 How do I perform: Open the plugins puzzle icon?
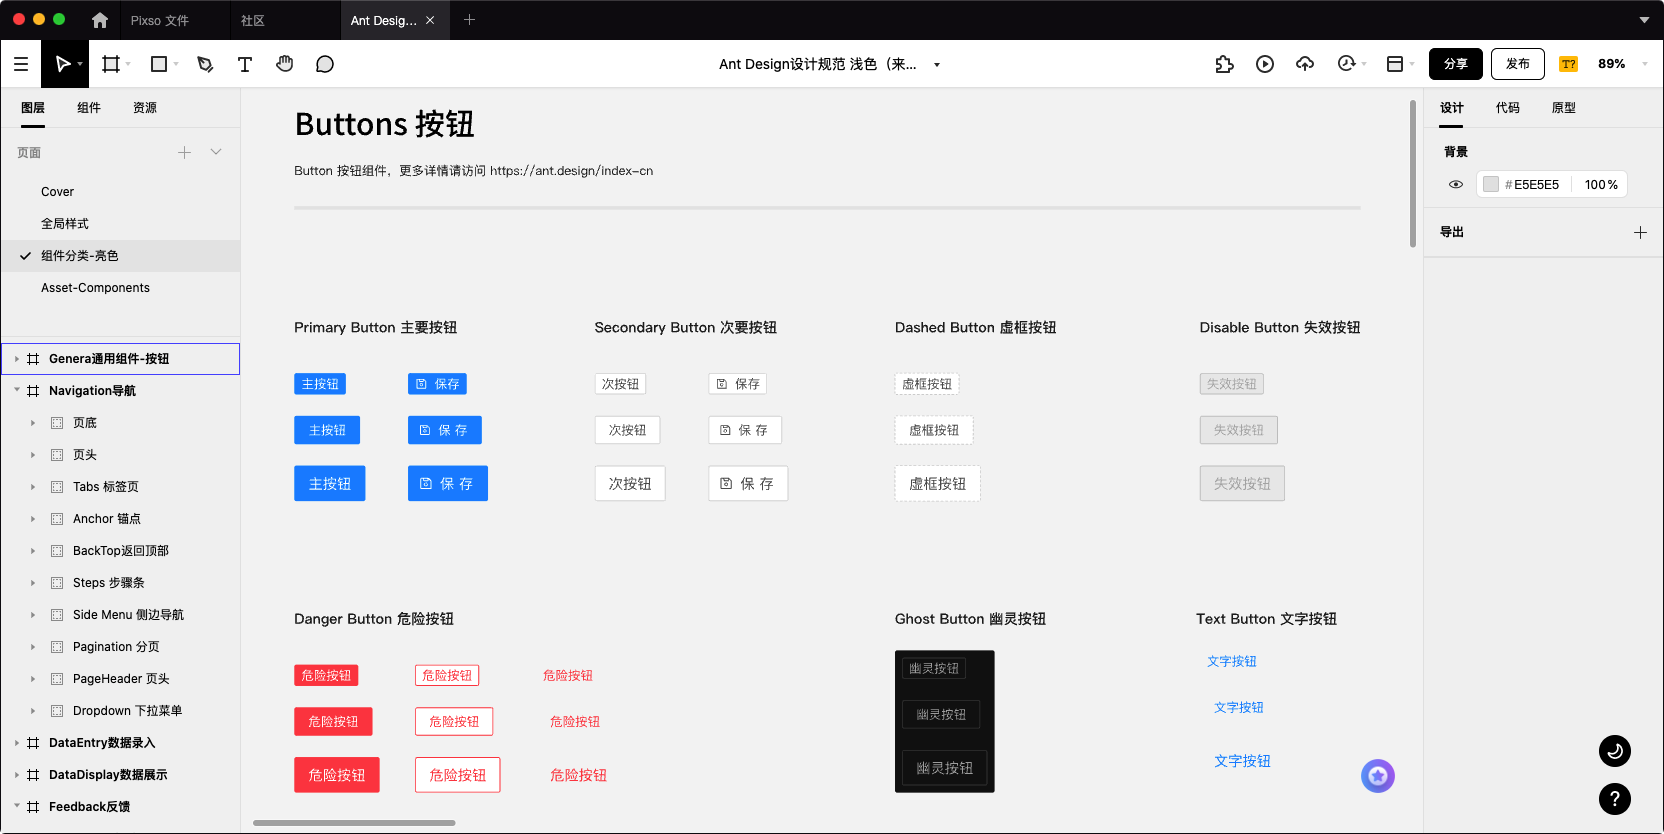pyautogui.click(x=1225, y=64)
